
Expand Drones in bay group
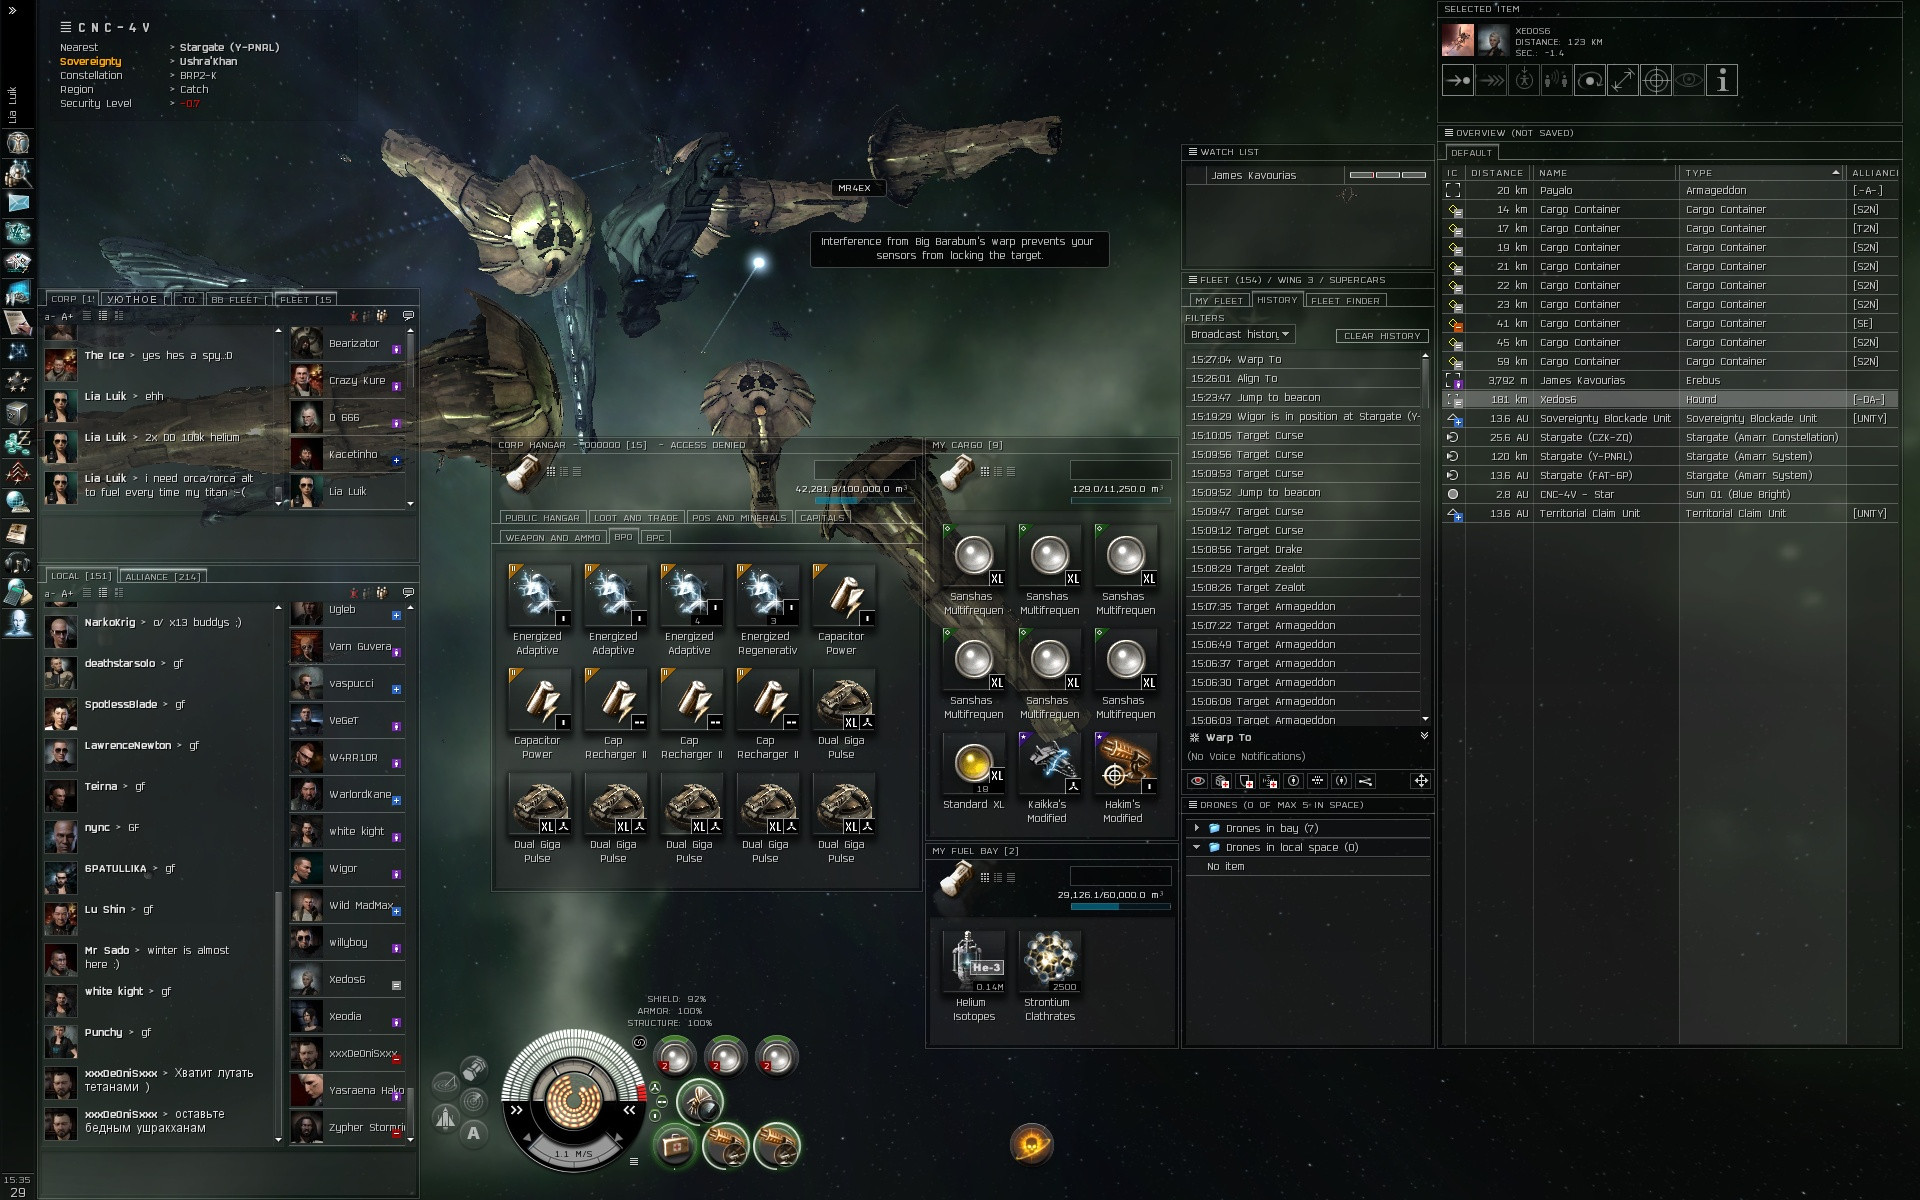click(x=1196, y=828)
